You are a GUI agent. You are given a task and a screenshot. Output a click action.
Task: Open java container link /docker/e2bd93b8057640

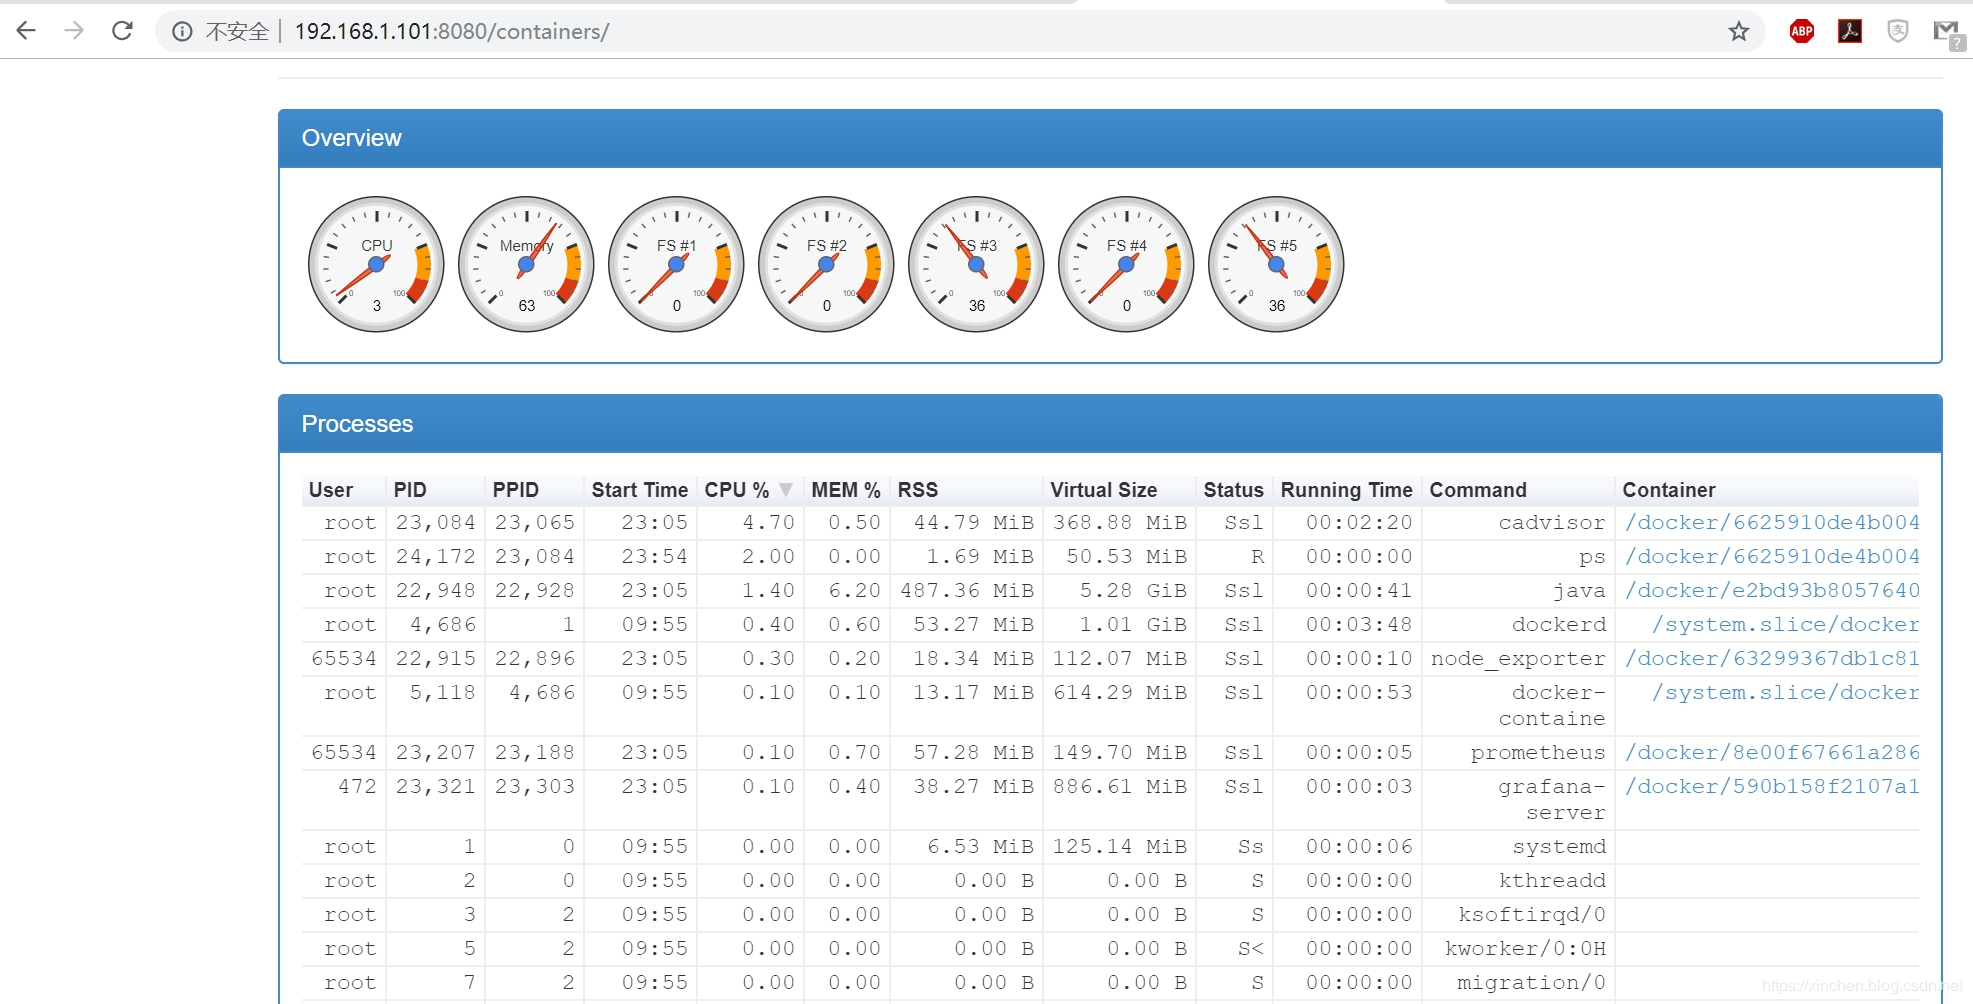(1772, 590)
